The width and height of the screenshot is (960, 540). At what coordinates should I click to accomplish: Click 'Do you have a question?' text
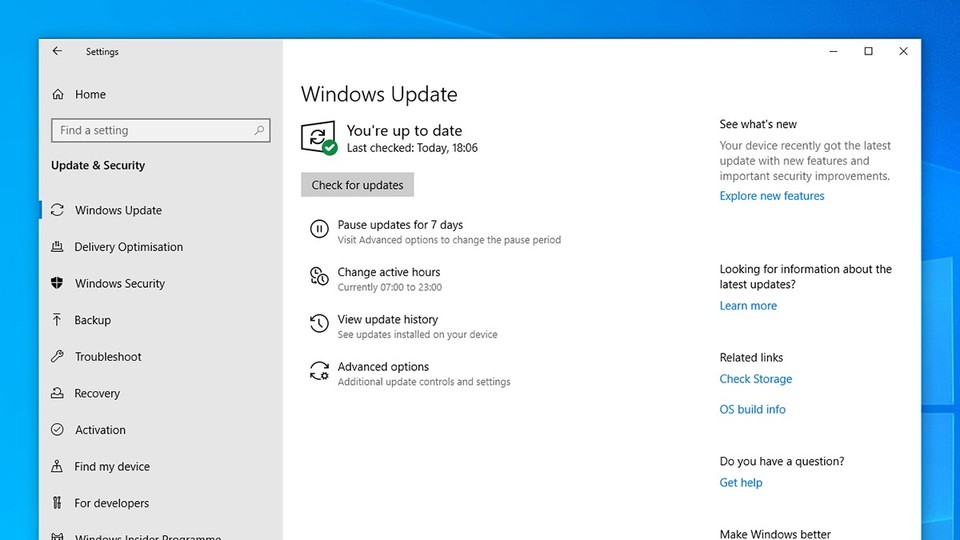[x=782, y=462]
